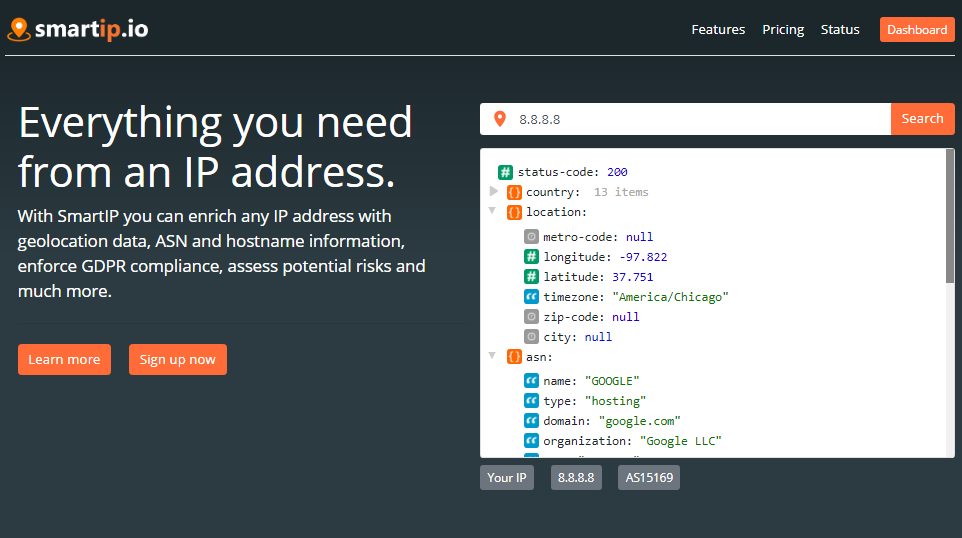Click the blue string icon beside timezone
The height and width of the screenshot is (538, 962).
[x=531, y=297]
